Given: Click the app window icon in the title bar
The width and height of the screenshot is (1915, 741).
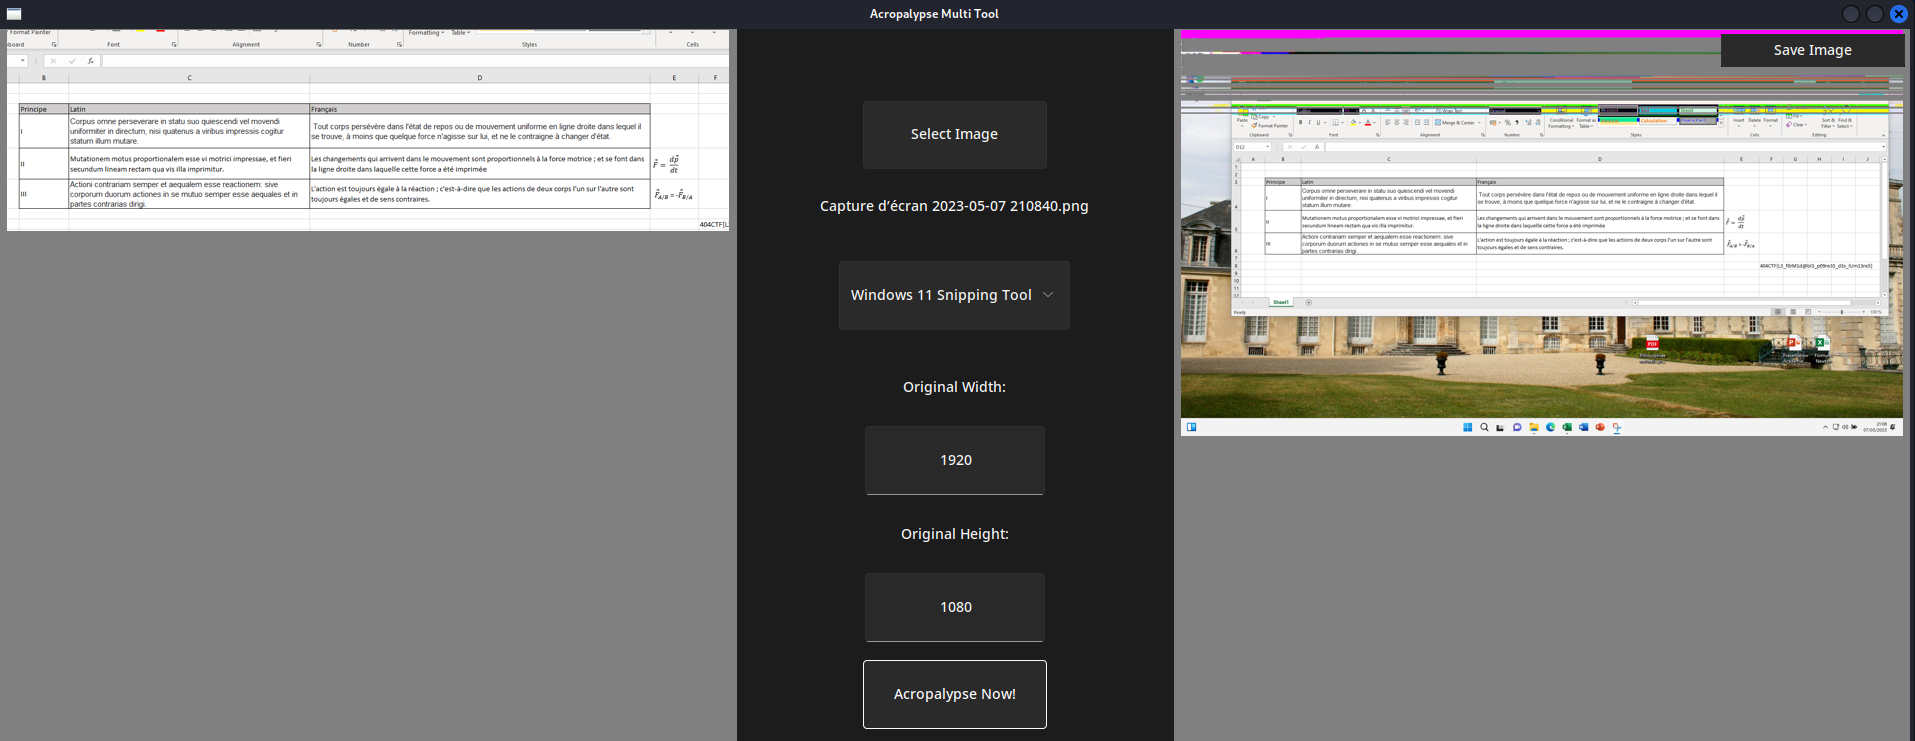Looking at the screenshot, I should 14,14.
